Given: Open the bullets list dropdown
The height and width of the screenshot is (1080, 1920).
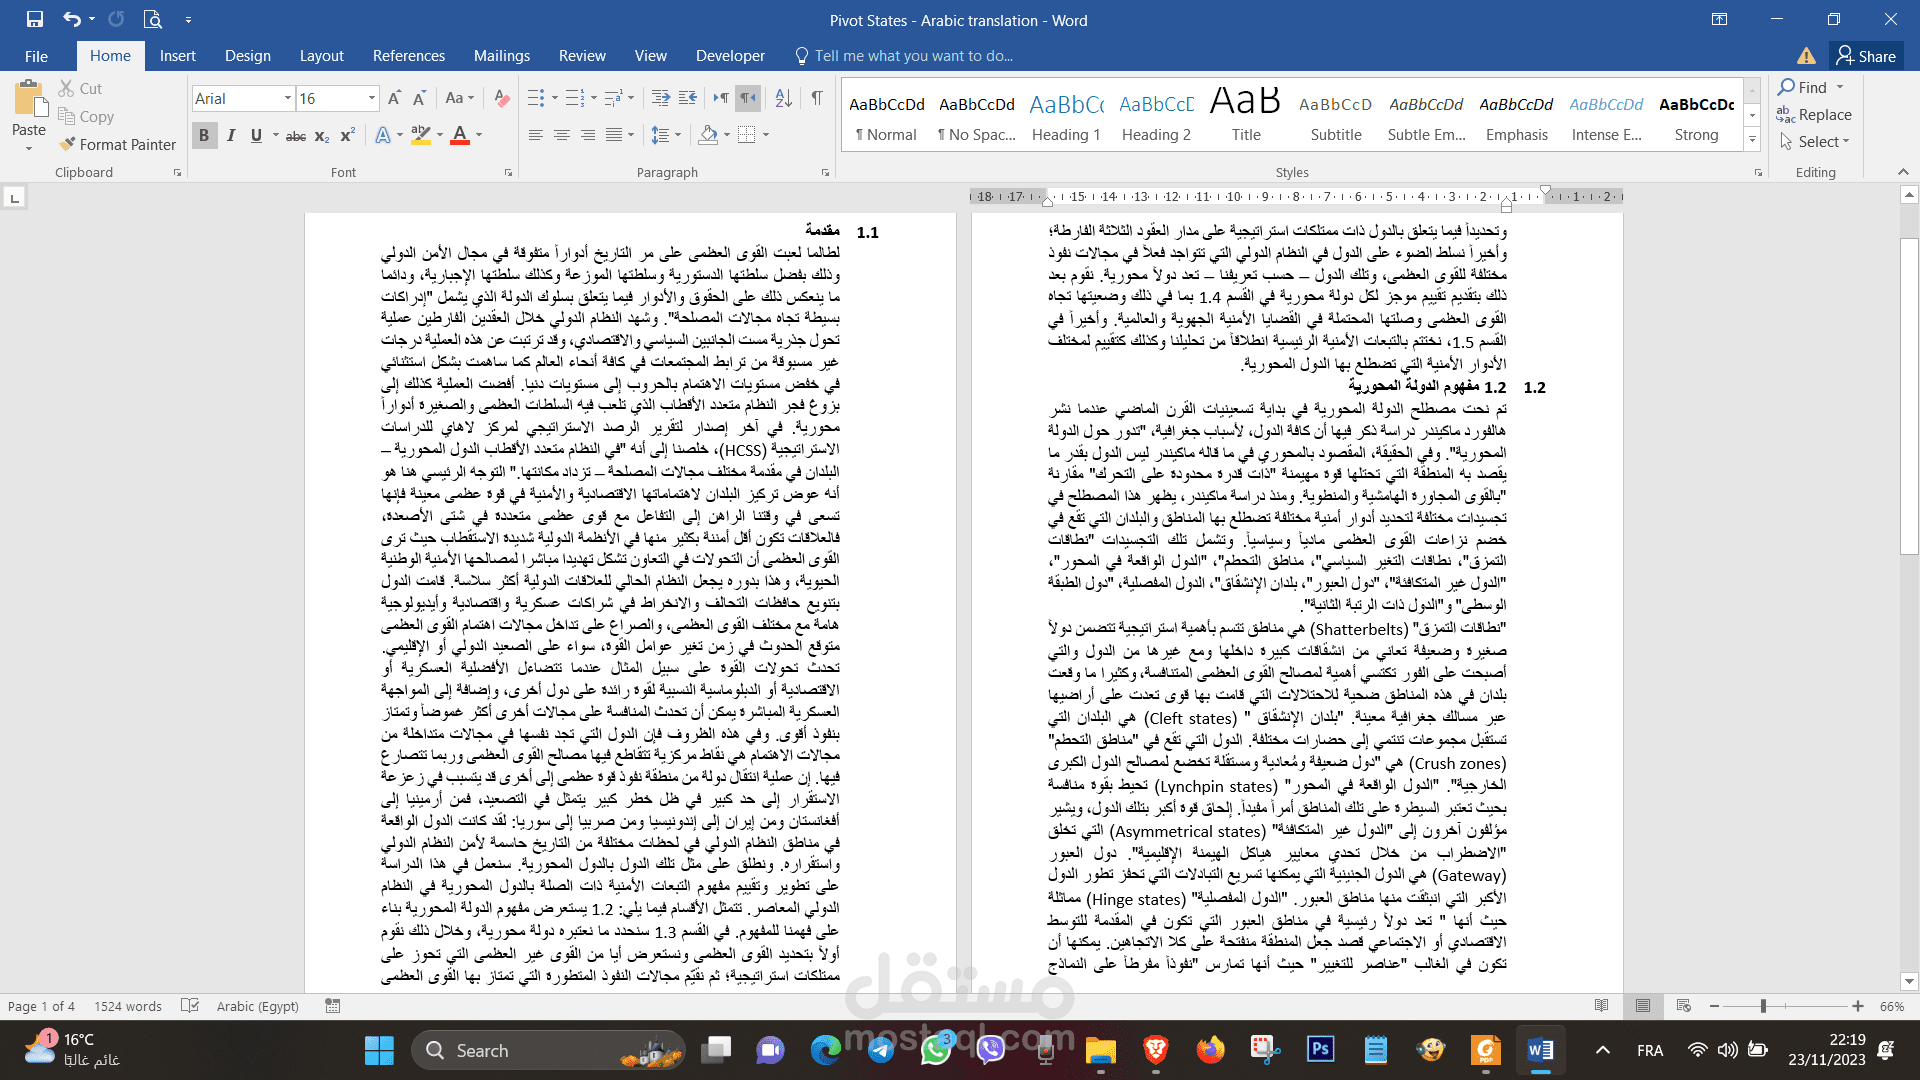Looking at the screenshot, I should point(554,98).
